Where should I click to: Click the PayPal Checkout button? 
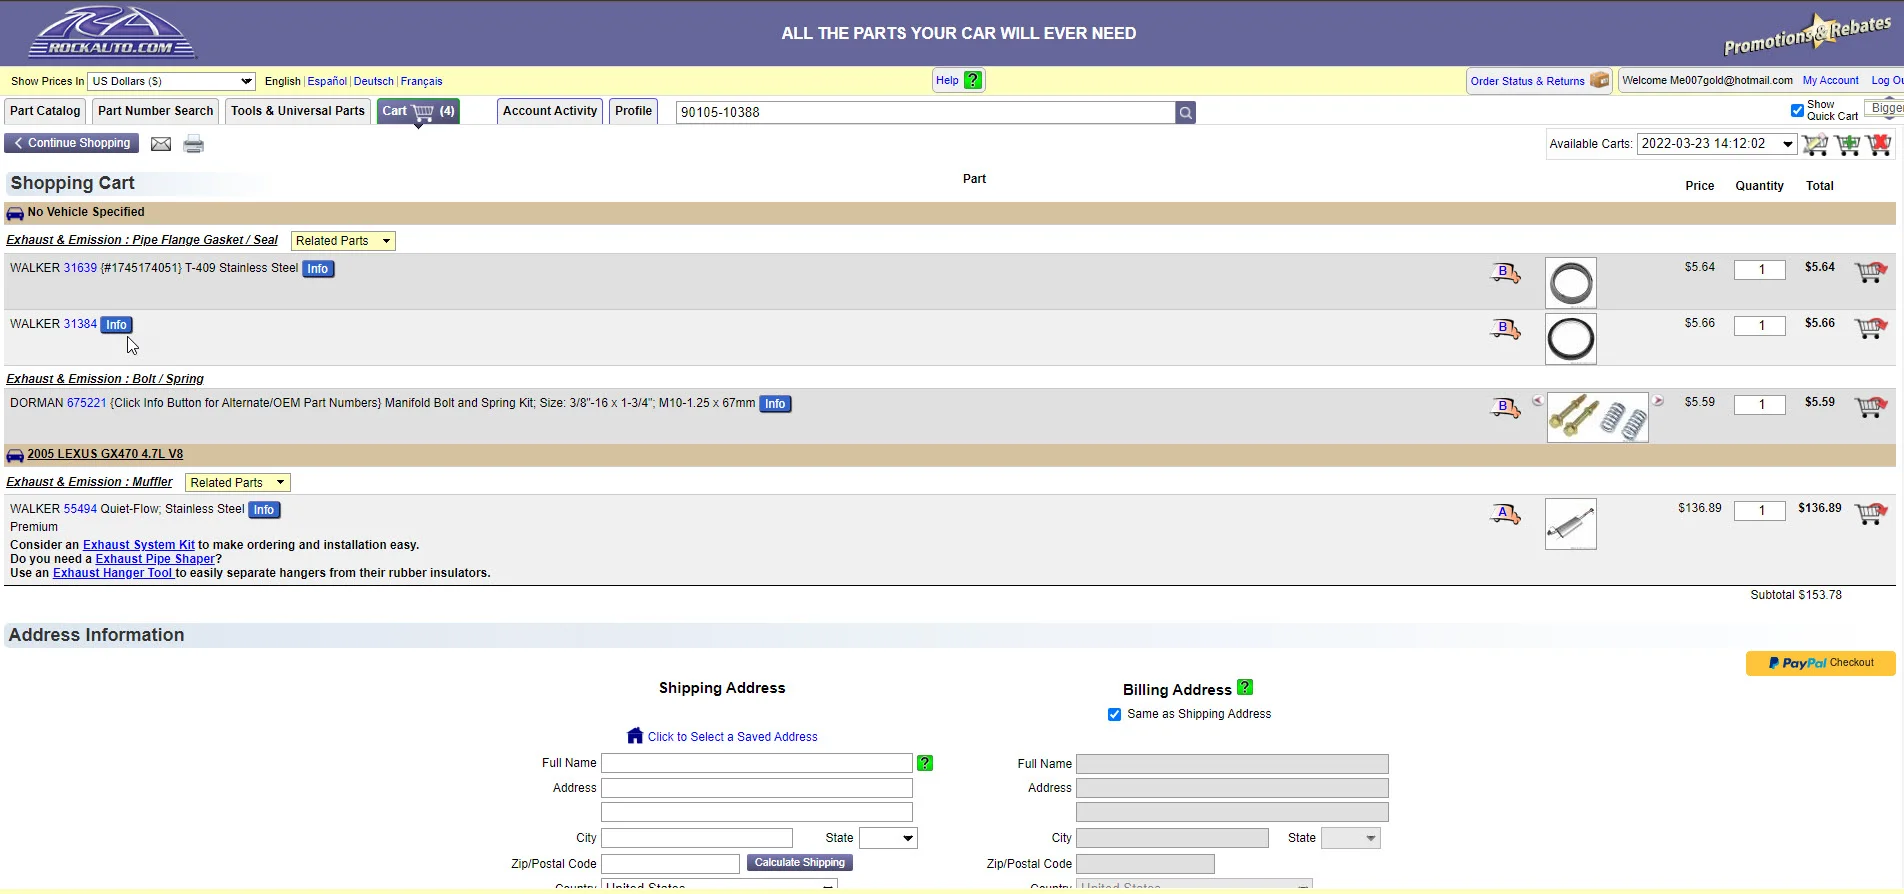pyautogui.click(x=1820, y=663)
